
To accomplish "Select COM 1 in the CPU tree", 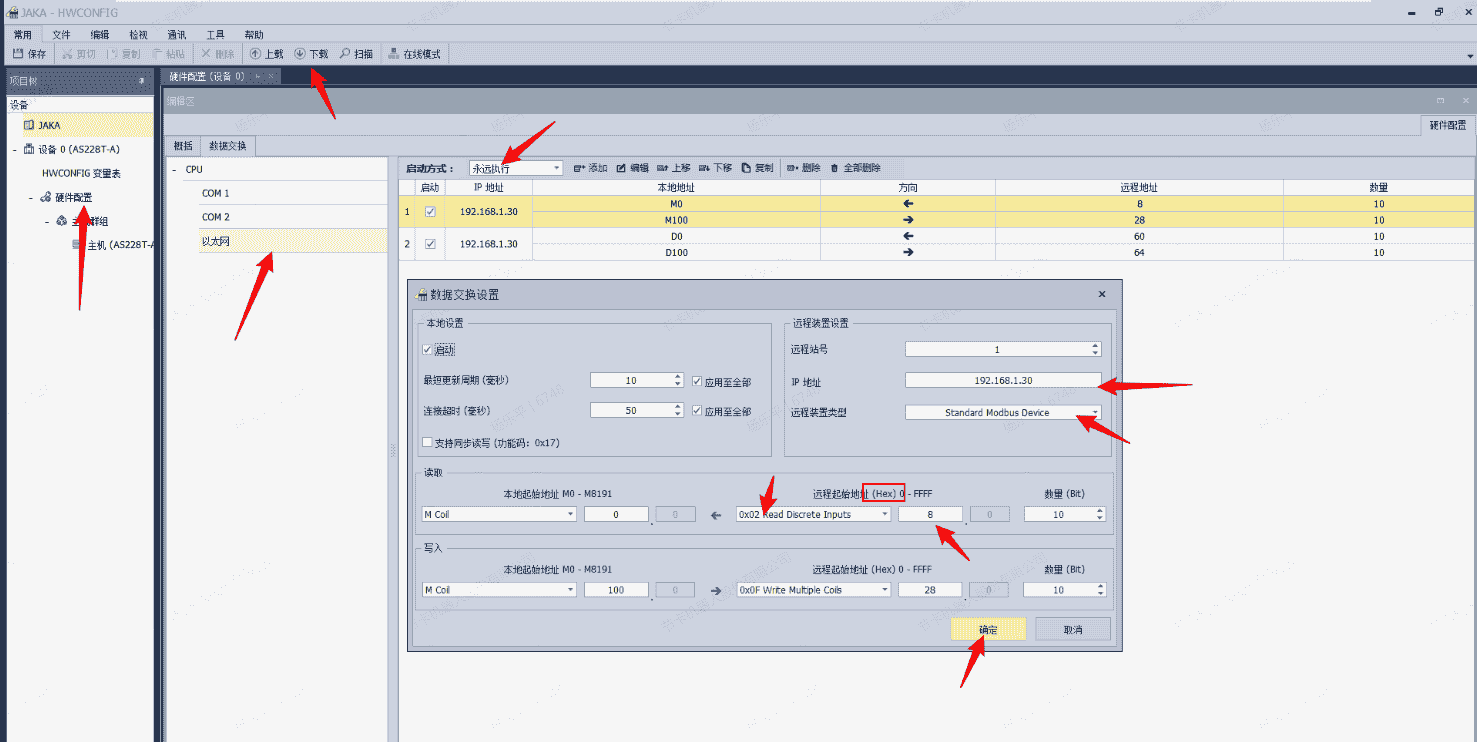I will click(x=216, y=193).
